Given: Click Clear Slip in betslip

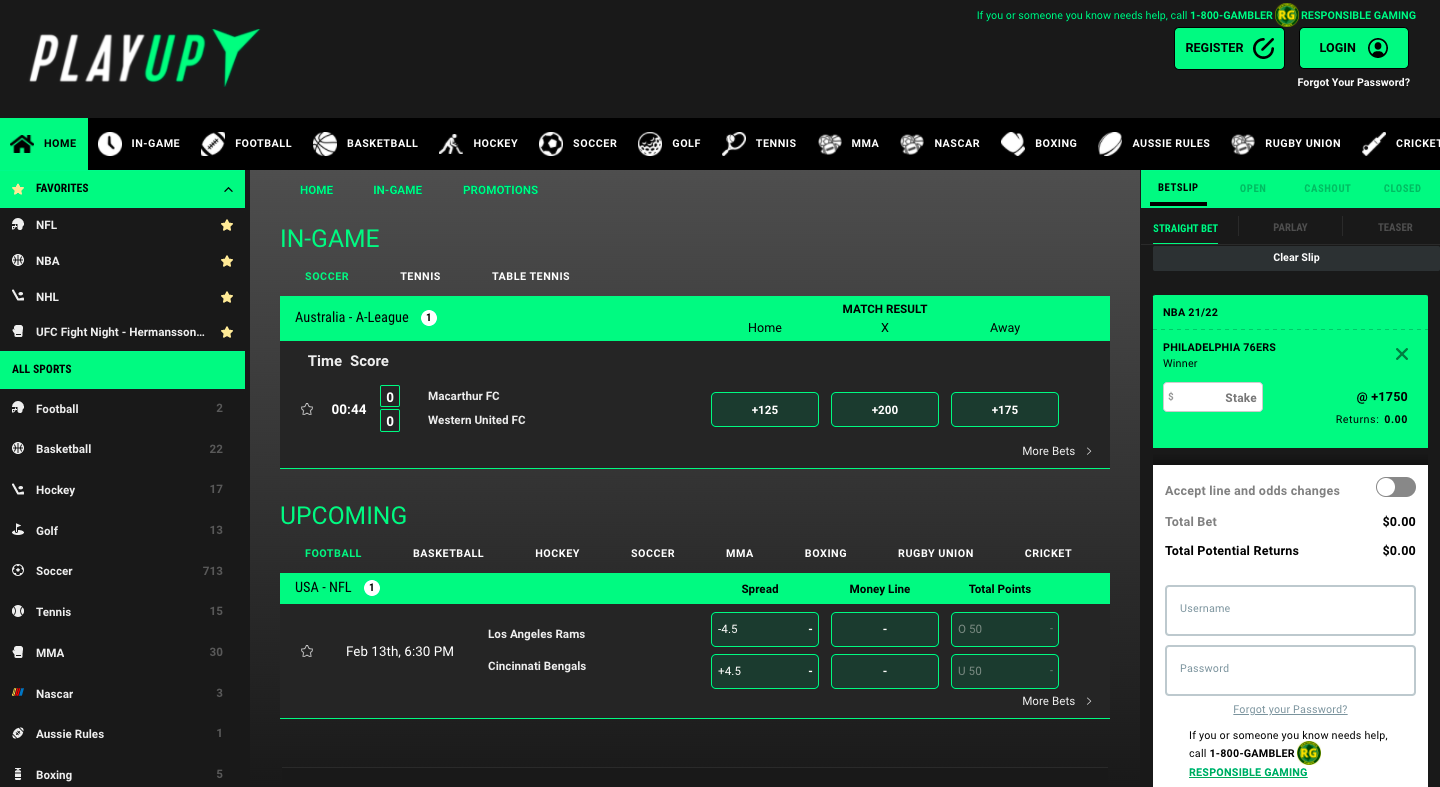Looking at the screenshot, I should [x=1295, y=257].
